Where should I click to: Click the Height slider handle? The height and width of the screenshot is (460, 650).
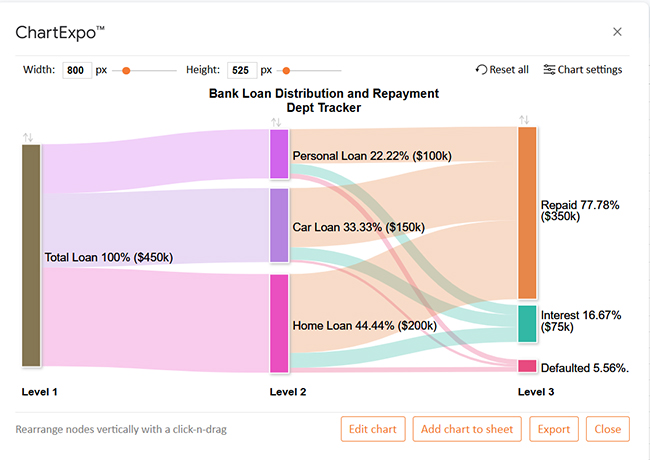286,71
